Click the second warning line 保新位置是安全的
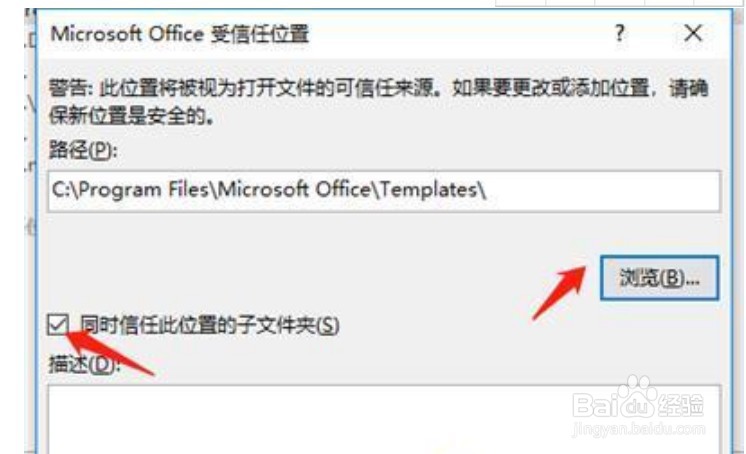 pyautogui.click(x=131, y=115)
